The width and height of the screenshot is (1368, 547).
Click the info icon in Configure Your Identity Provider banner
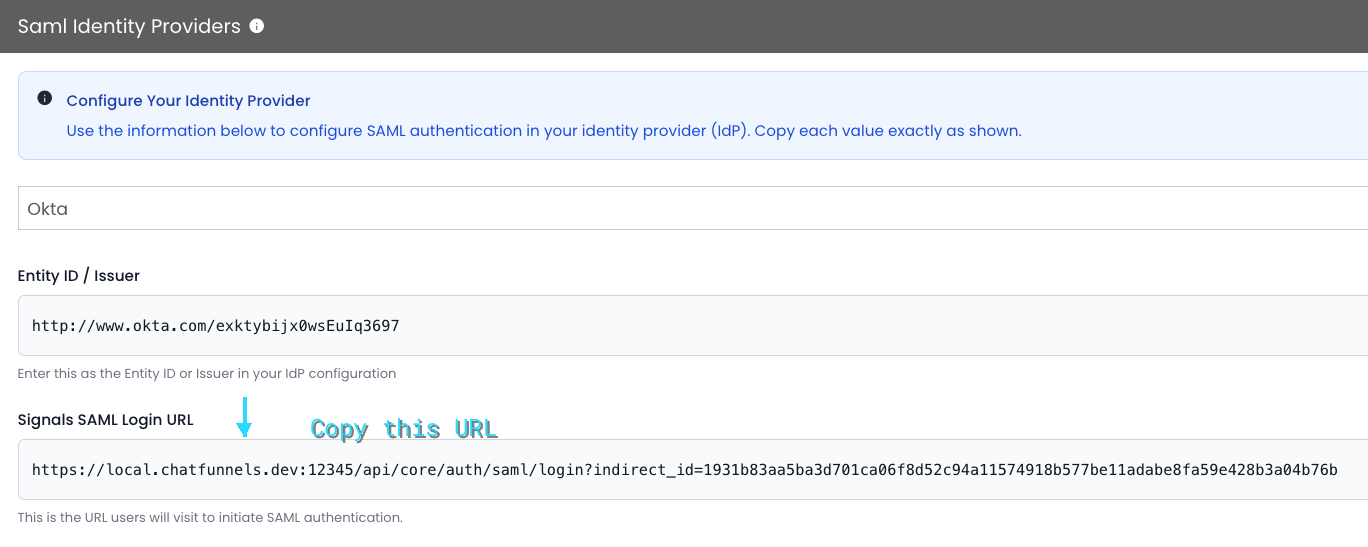point(44,98)
